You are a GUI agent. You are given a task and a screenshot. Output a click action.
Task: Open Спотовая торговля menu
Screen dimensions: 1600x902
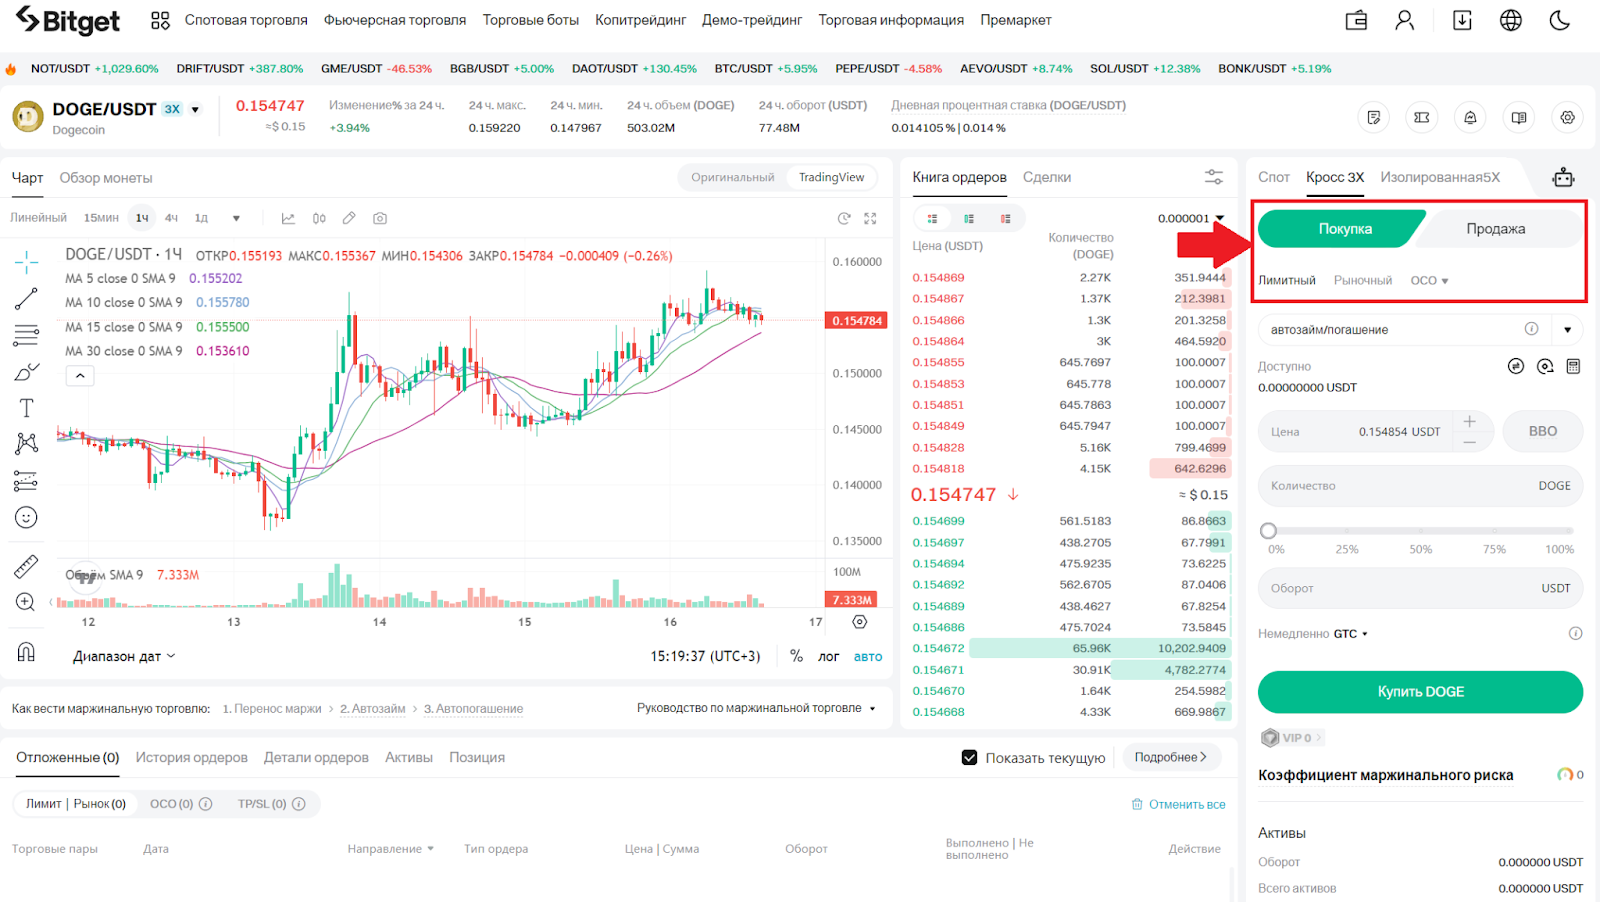246,20
